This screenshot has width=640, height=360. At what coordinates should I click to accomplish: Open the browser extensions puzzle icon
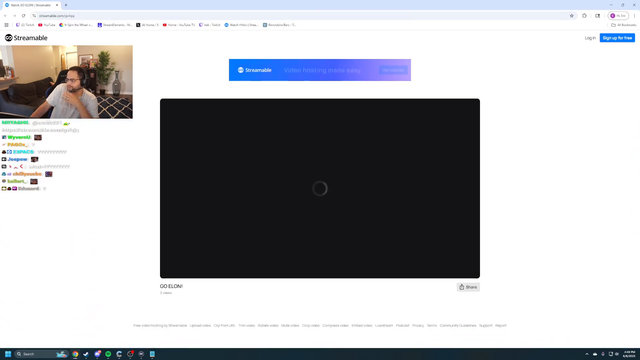[584, 16]
